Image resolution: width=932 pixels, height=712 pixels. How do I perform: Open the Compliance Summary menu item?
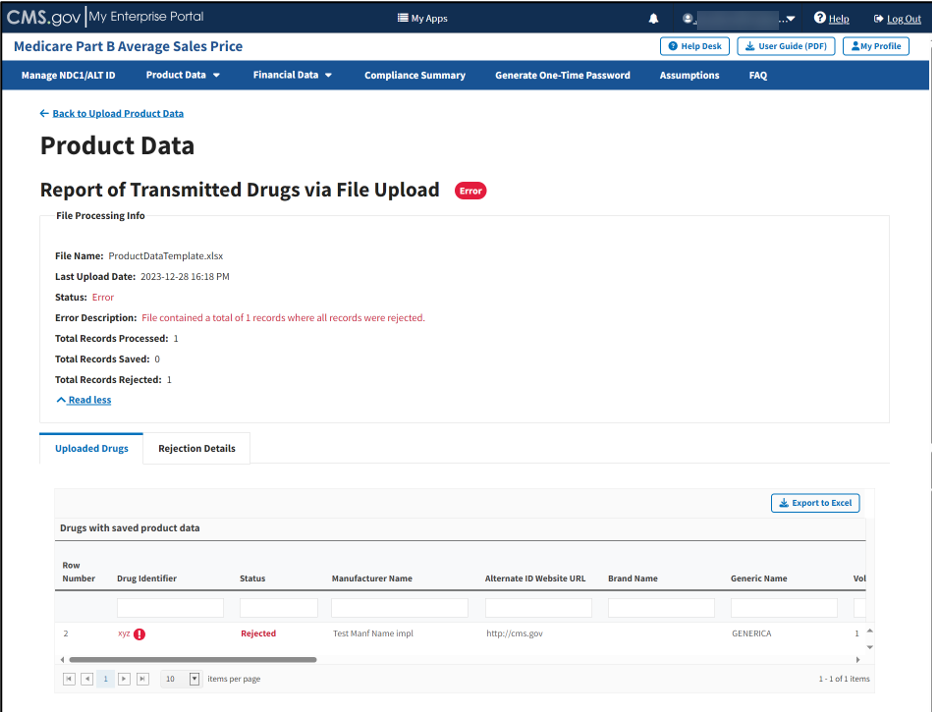tap(414, 75)
